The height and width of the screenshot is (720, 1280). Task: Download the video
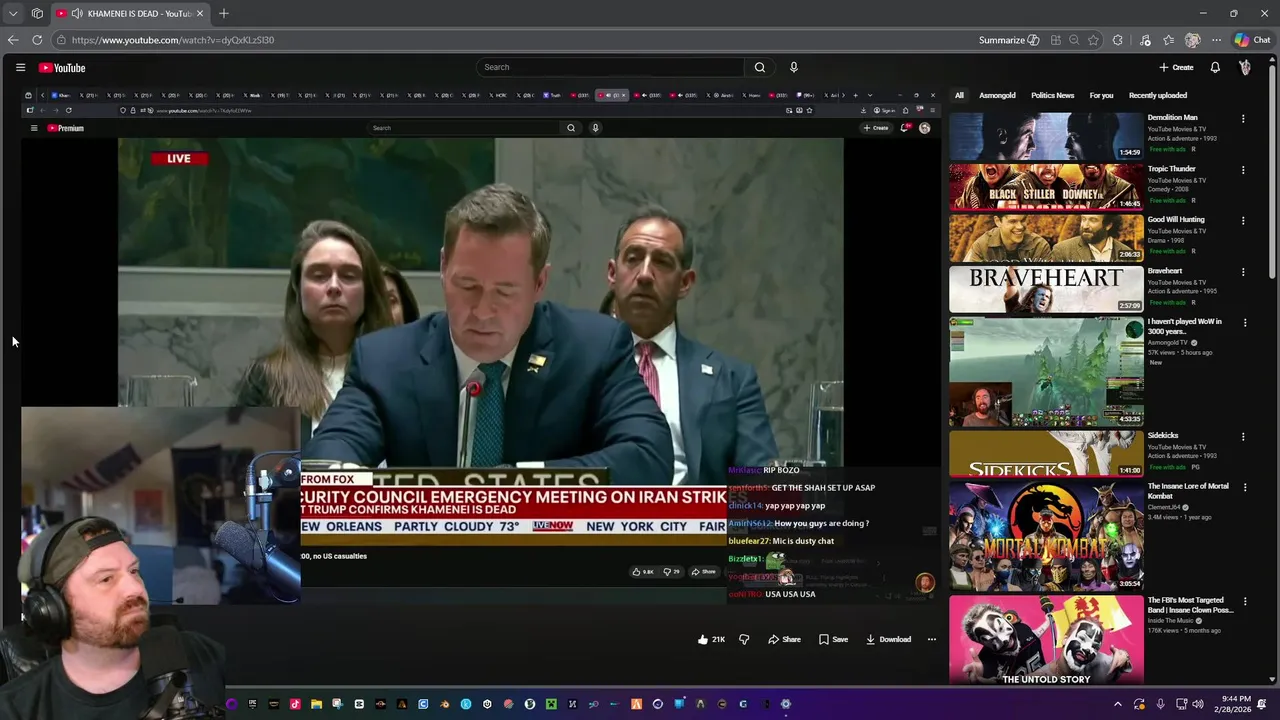888,639
